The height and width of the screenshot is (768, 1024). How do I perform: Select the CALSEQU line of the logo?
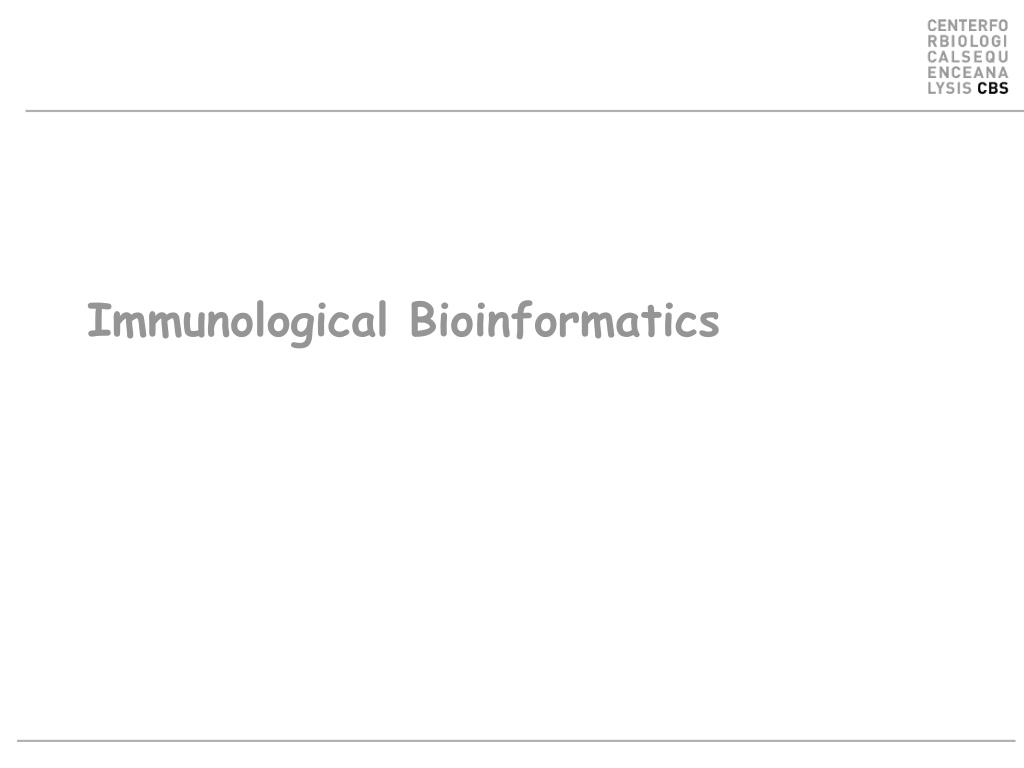pos(968,57)
